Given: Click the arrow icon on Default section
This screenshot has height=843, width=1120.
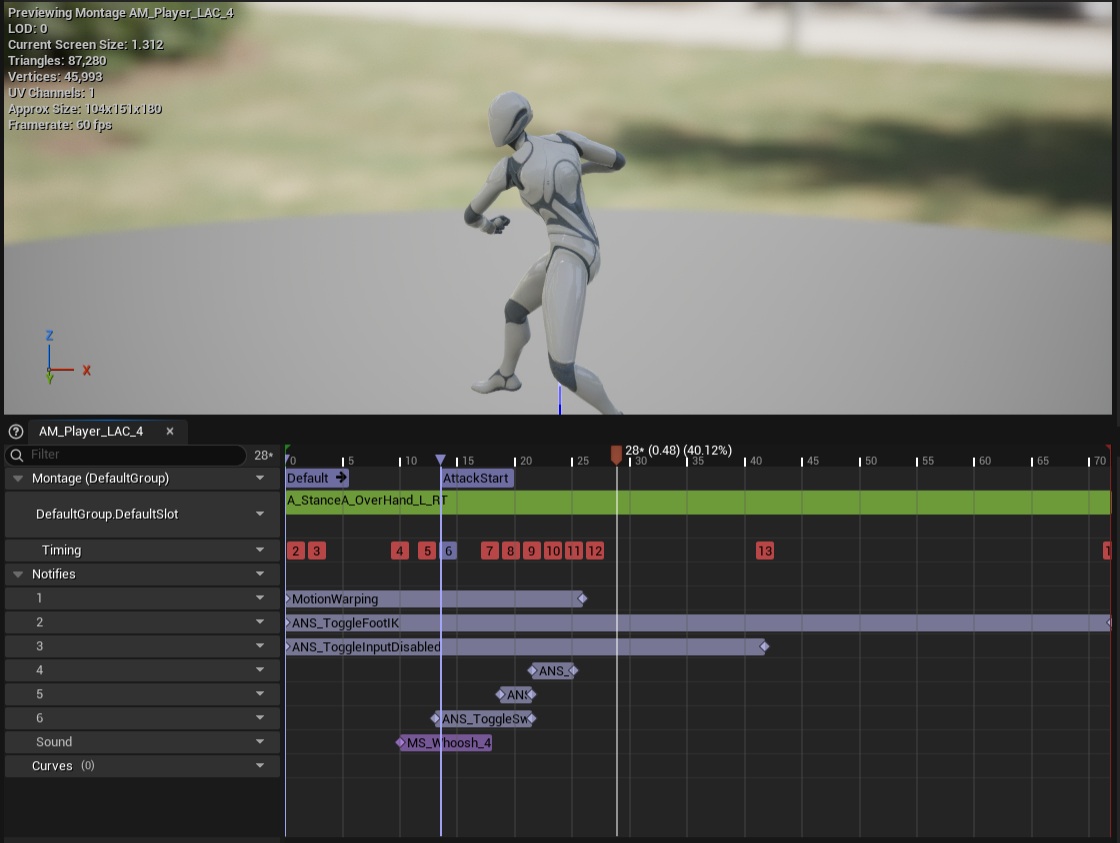Looking at the screenshot, I should pos(341,478).
